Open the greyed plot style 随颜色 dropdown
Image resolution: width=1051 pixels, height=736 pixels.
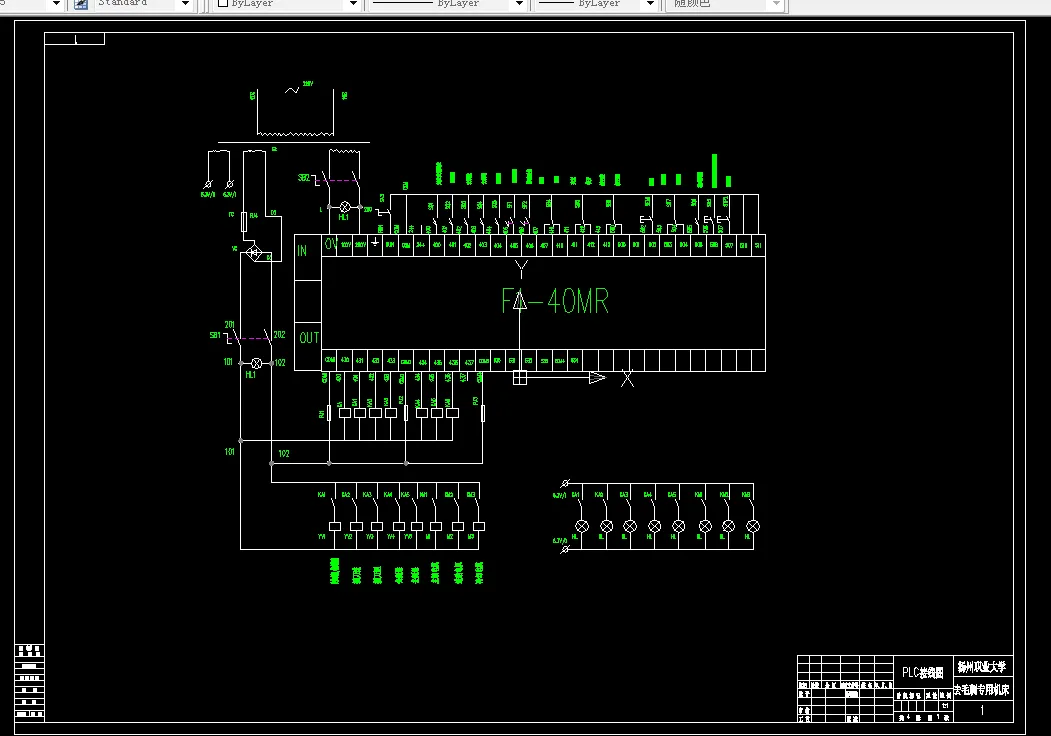coord(776,4)
